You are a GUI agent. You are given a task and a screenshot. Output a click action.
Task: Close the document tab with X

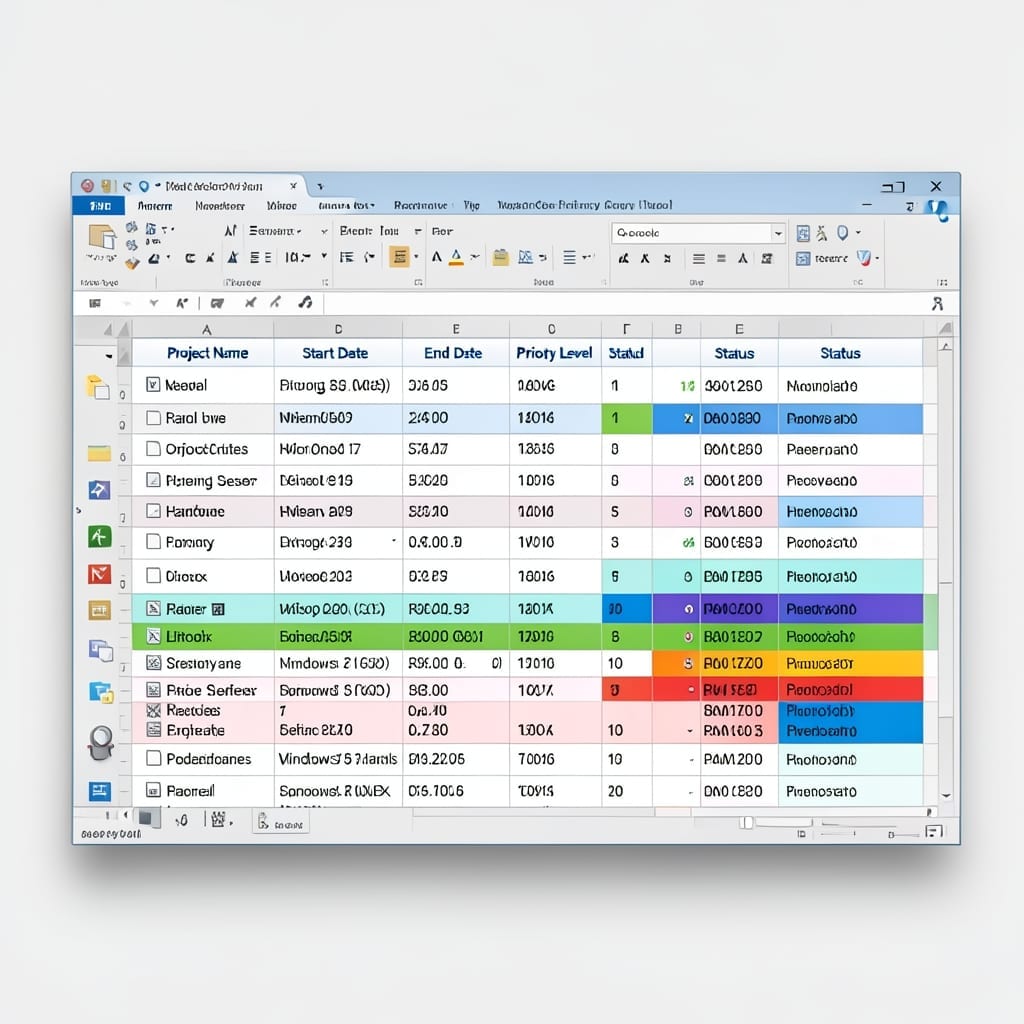293,186
